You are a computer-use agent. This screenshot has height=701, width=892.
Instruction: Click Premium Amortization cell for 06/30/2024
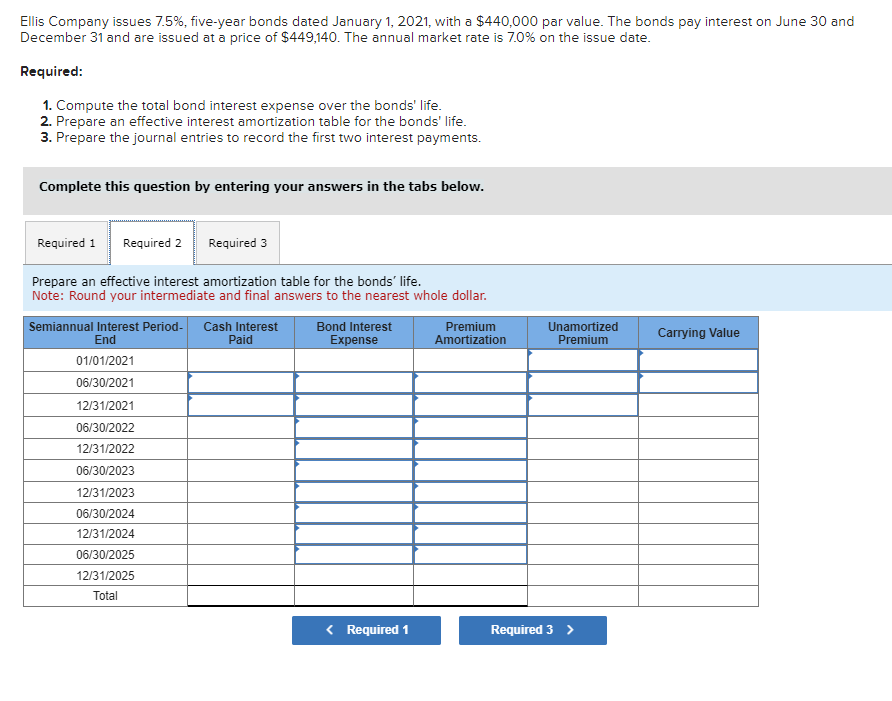click(x=470, y=513)
